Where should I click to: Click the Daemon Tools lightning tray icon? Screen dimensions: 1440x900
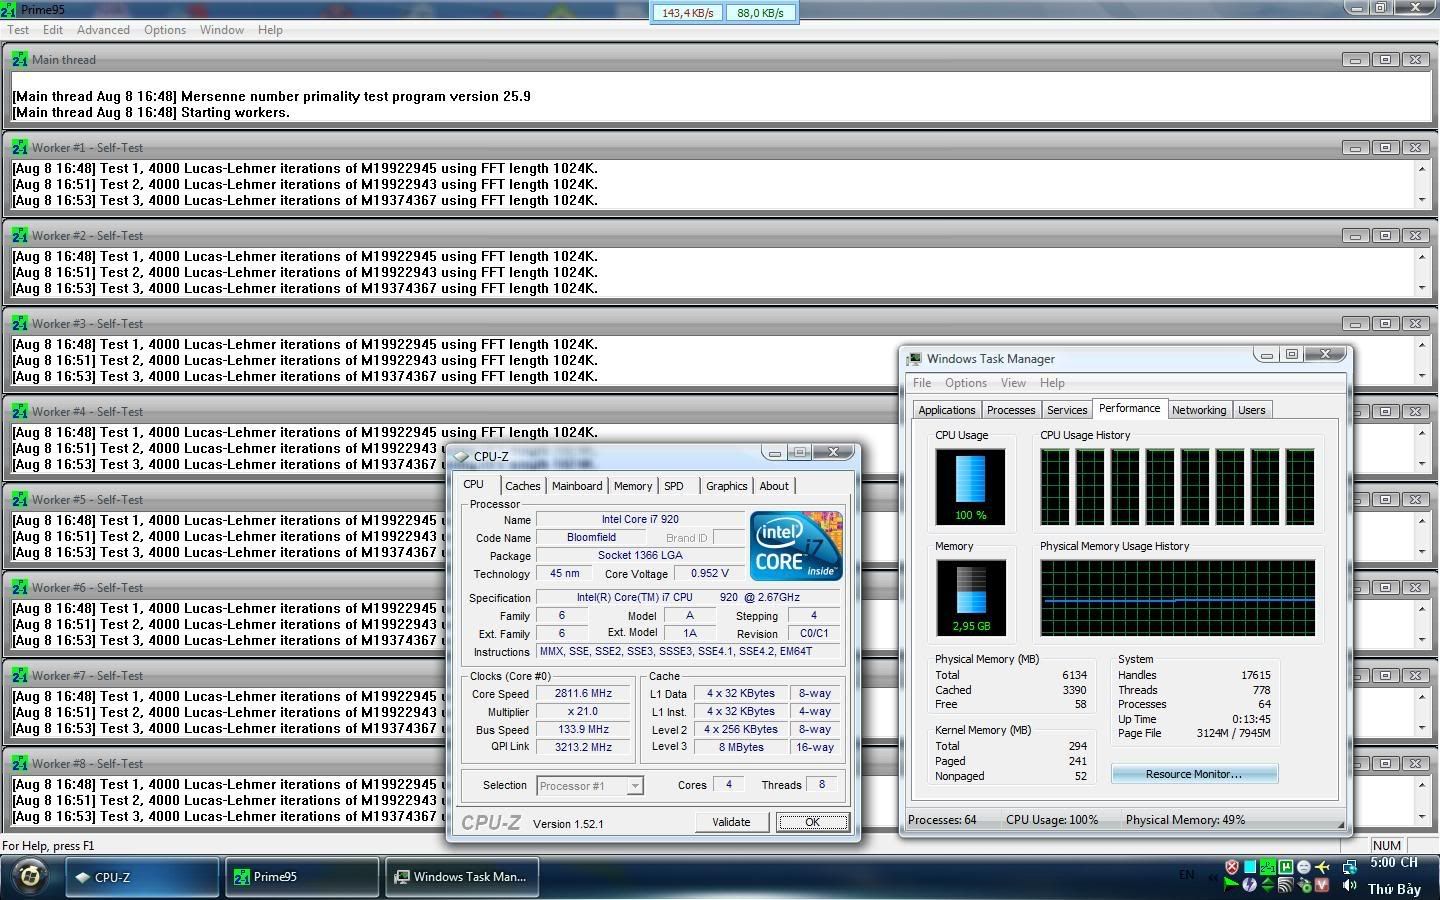(1250, 885)
